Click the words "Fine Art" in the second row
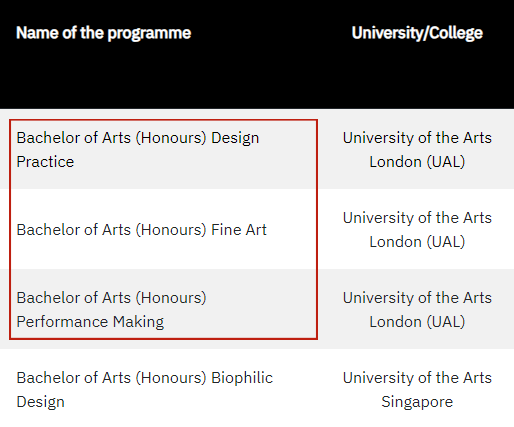514x427 pixels. 239,230
